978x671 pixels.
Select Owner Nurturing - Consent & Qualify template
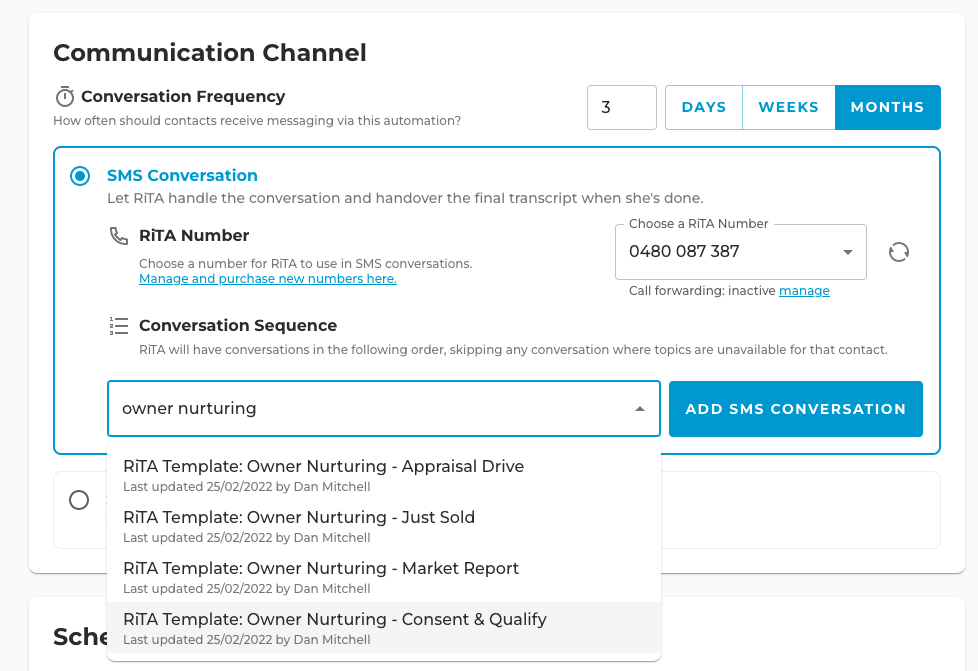click(x=384, y=628)
